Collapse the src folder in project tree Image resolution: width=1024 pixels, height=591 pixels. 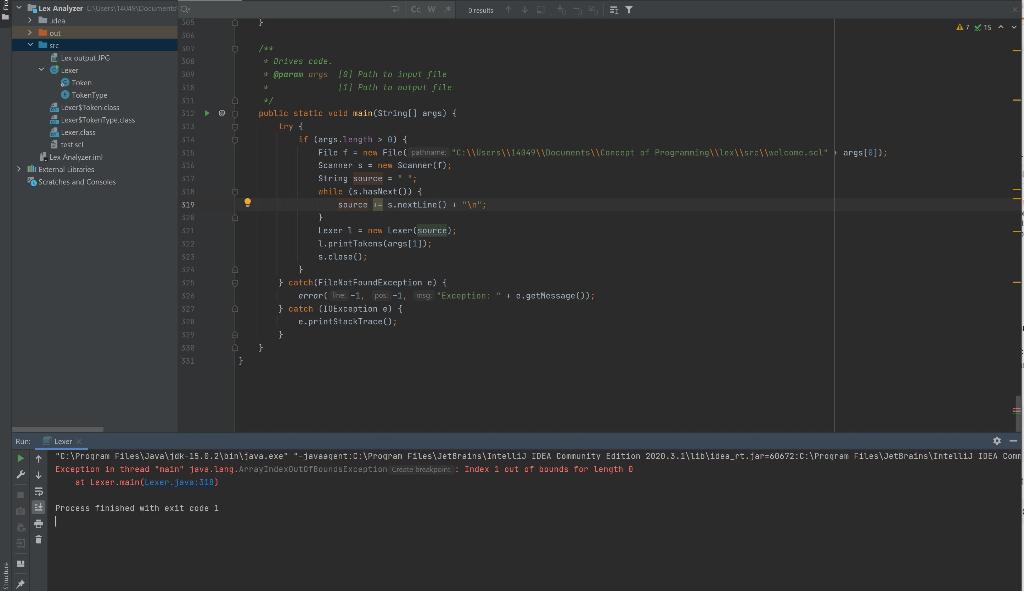pos(30,45)
